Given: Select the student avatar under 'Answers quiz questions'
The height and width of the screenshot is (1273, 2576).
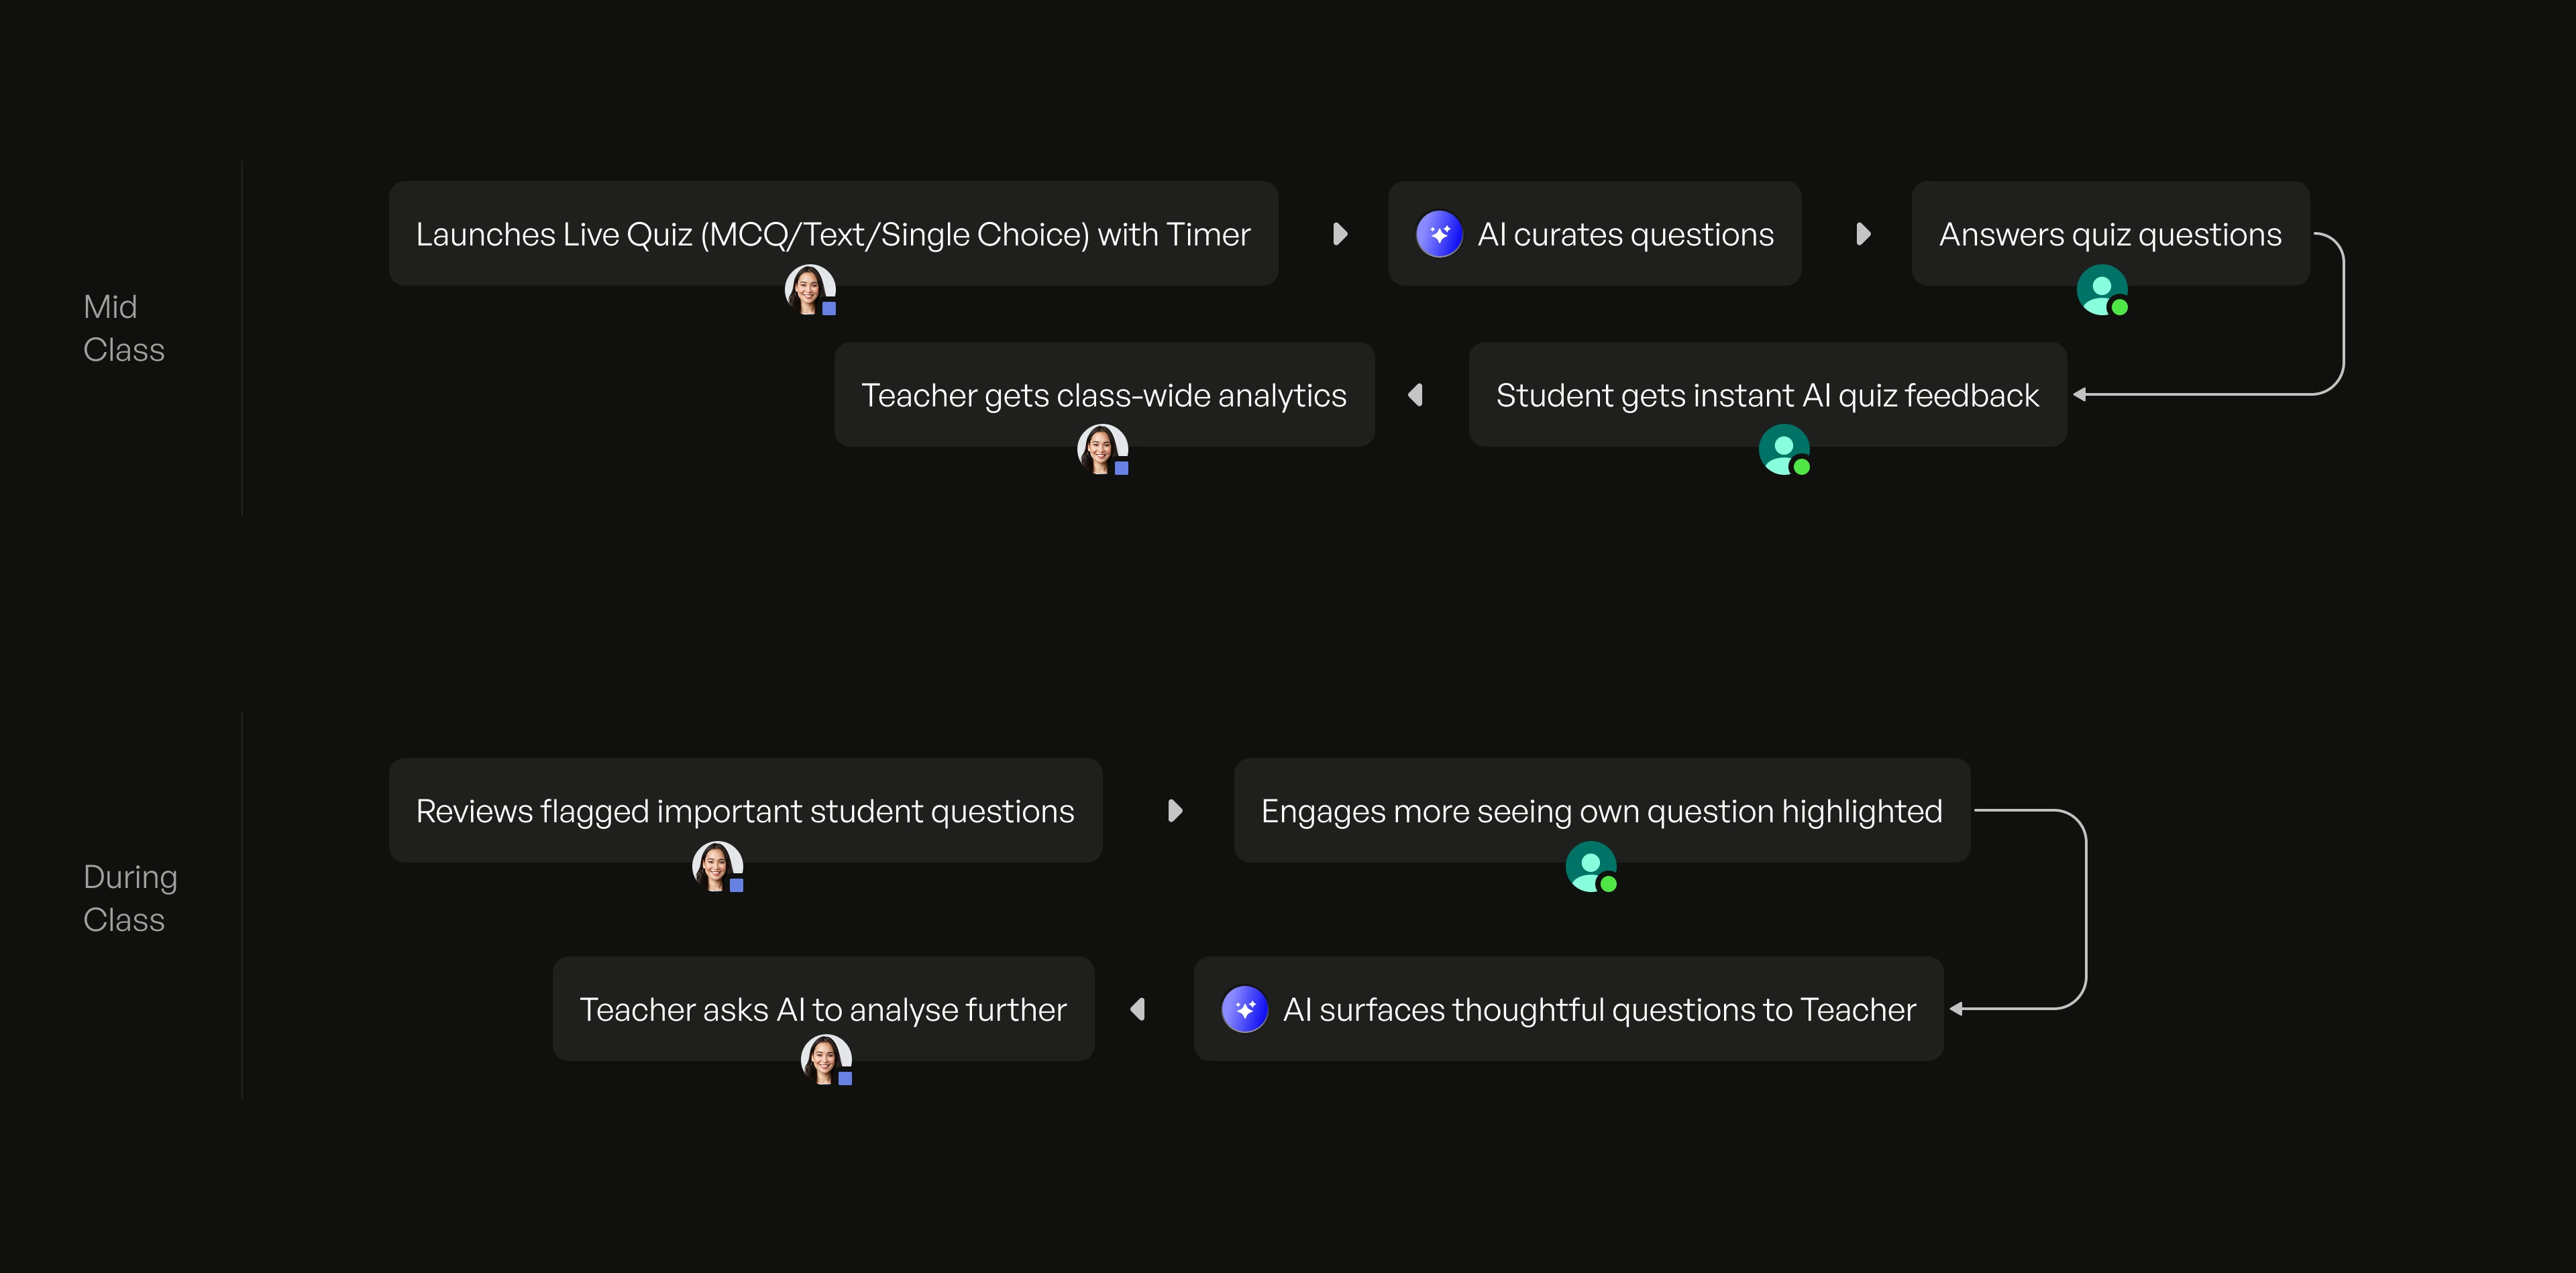Looking at the screenshot, I should [2102, 290].
